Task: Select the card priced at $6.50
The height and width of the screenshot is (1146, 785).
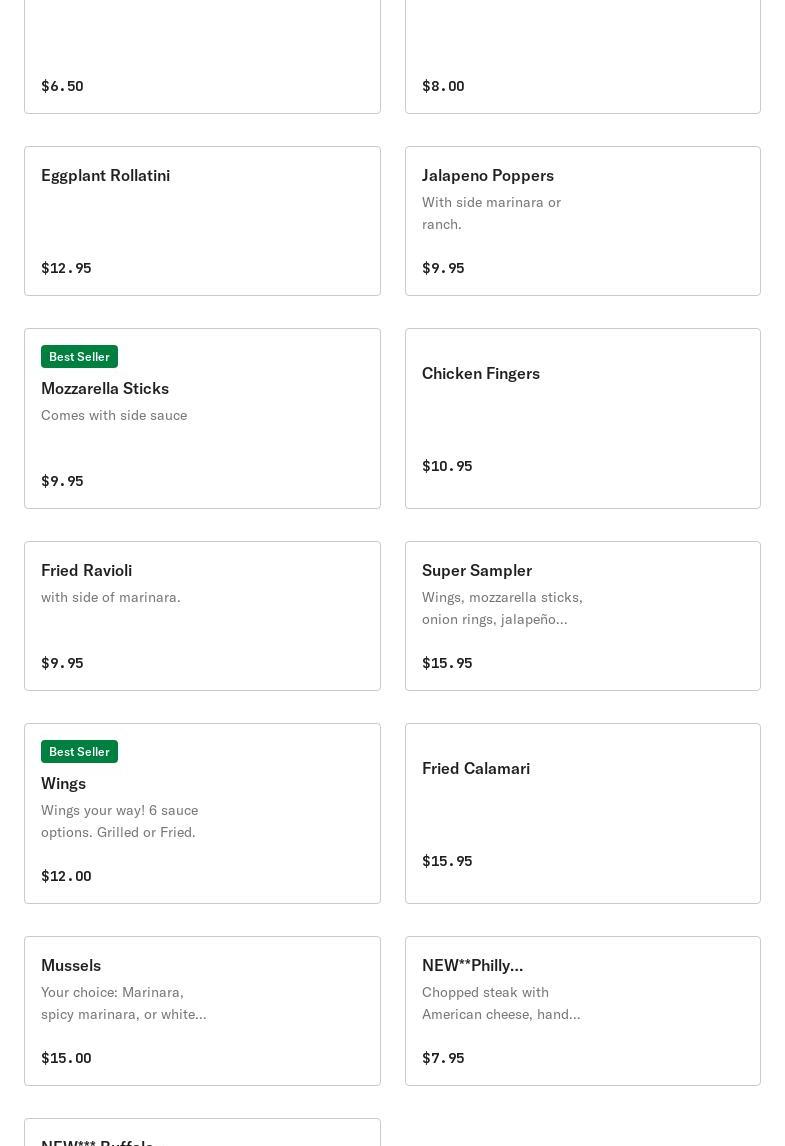Action: 202,57
